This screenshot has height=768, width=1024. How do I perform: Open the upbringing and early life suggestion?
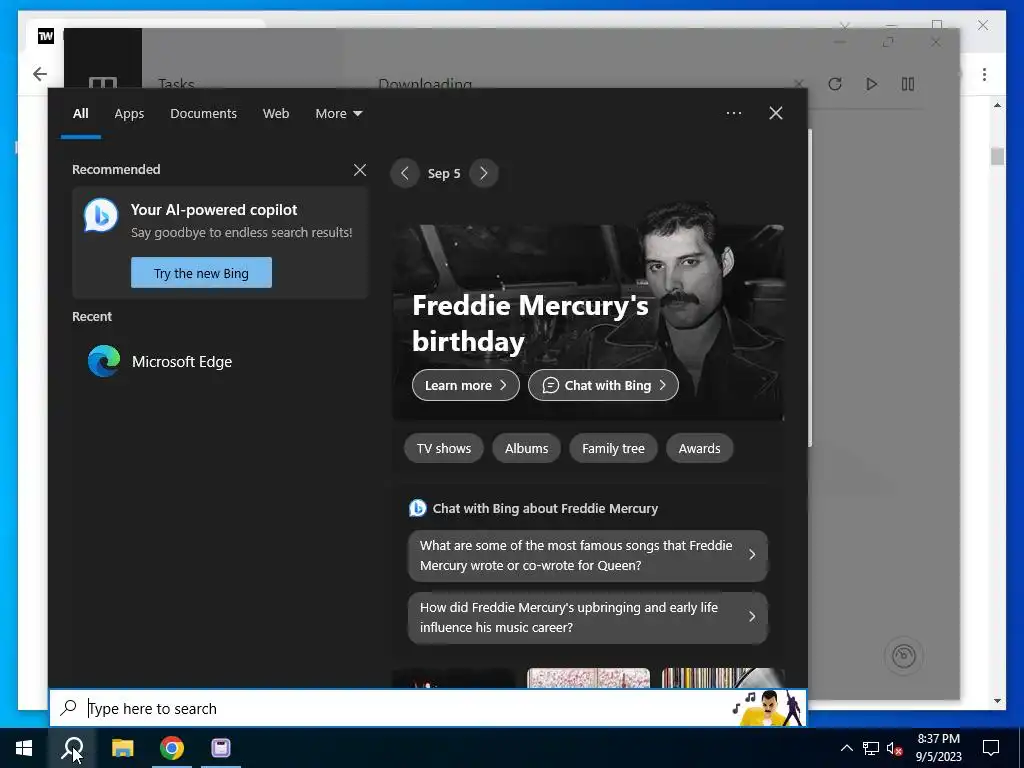pyautogui.click(x=588, y=617)
